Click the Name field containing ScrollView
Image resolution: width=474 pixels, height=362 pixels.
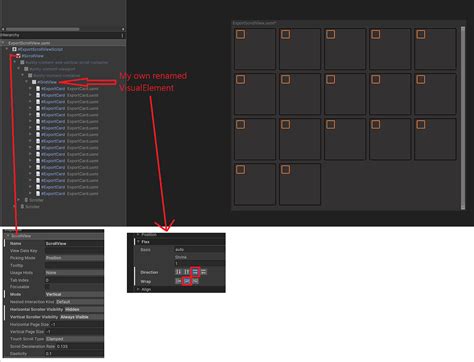pyautogui.click(x=74, y=243)
